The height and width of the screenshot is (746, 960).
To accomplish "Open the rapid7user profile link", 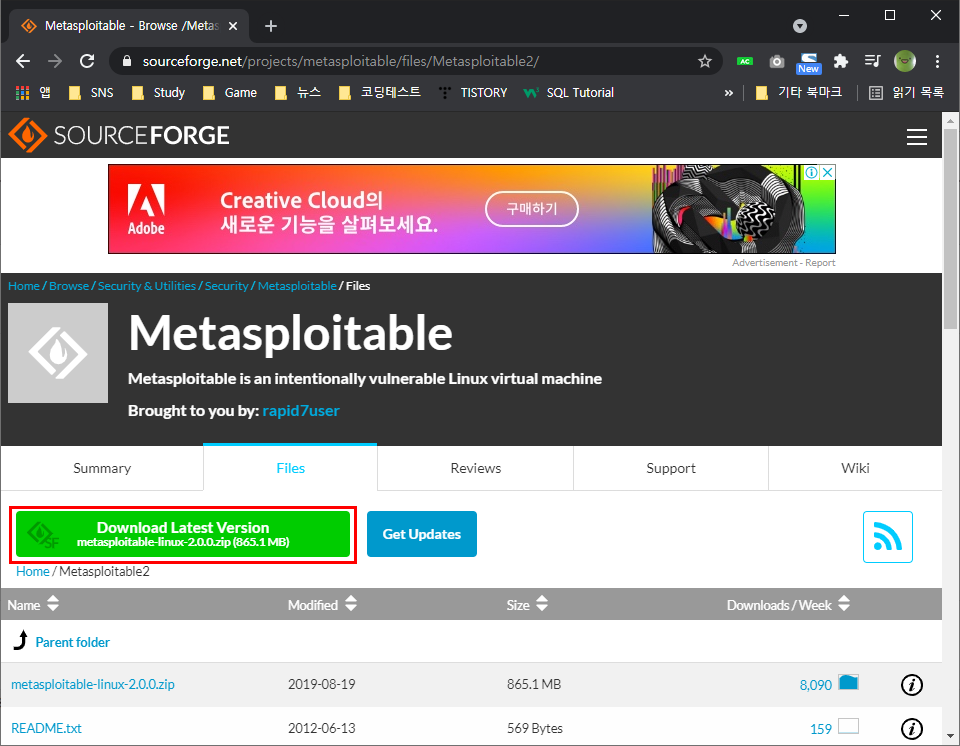I will 301,410.
